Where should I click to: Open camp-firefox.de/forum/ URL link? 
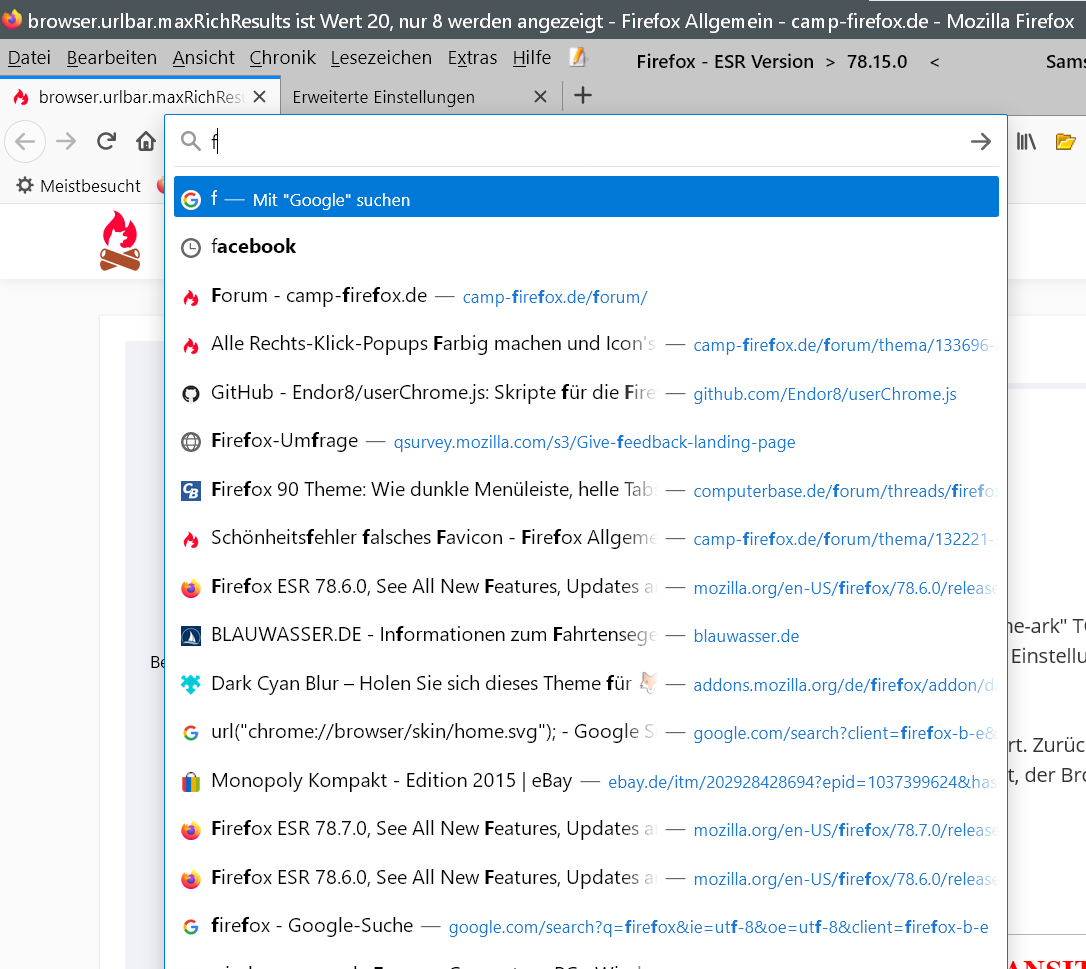[555, 297]
